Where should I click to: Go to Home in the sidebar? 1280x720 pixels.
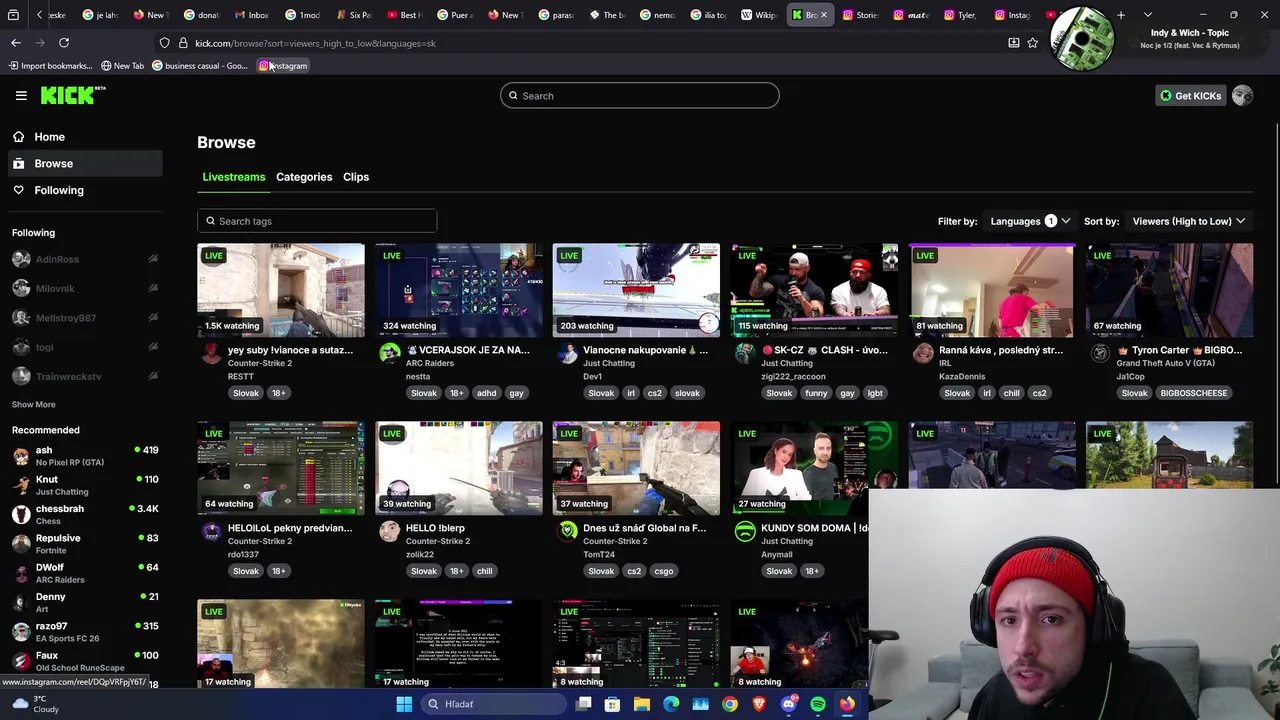point(85,137)
